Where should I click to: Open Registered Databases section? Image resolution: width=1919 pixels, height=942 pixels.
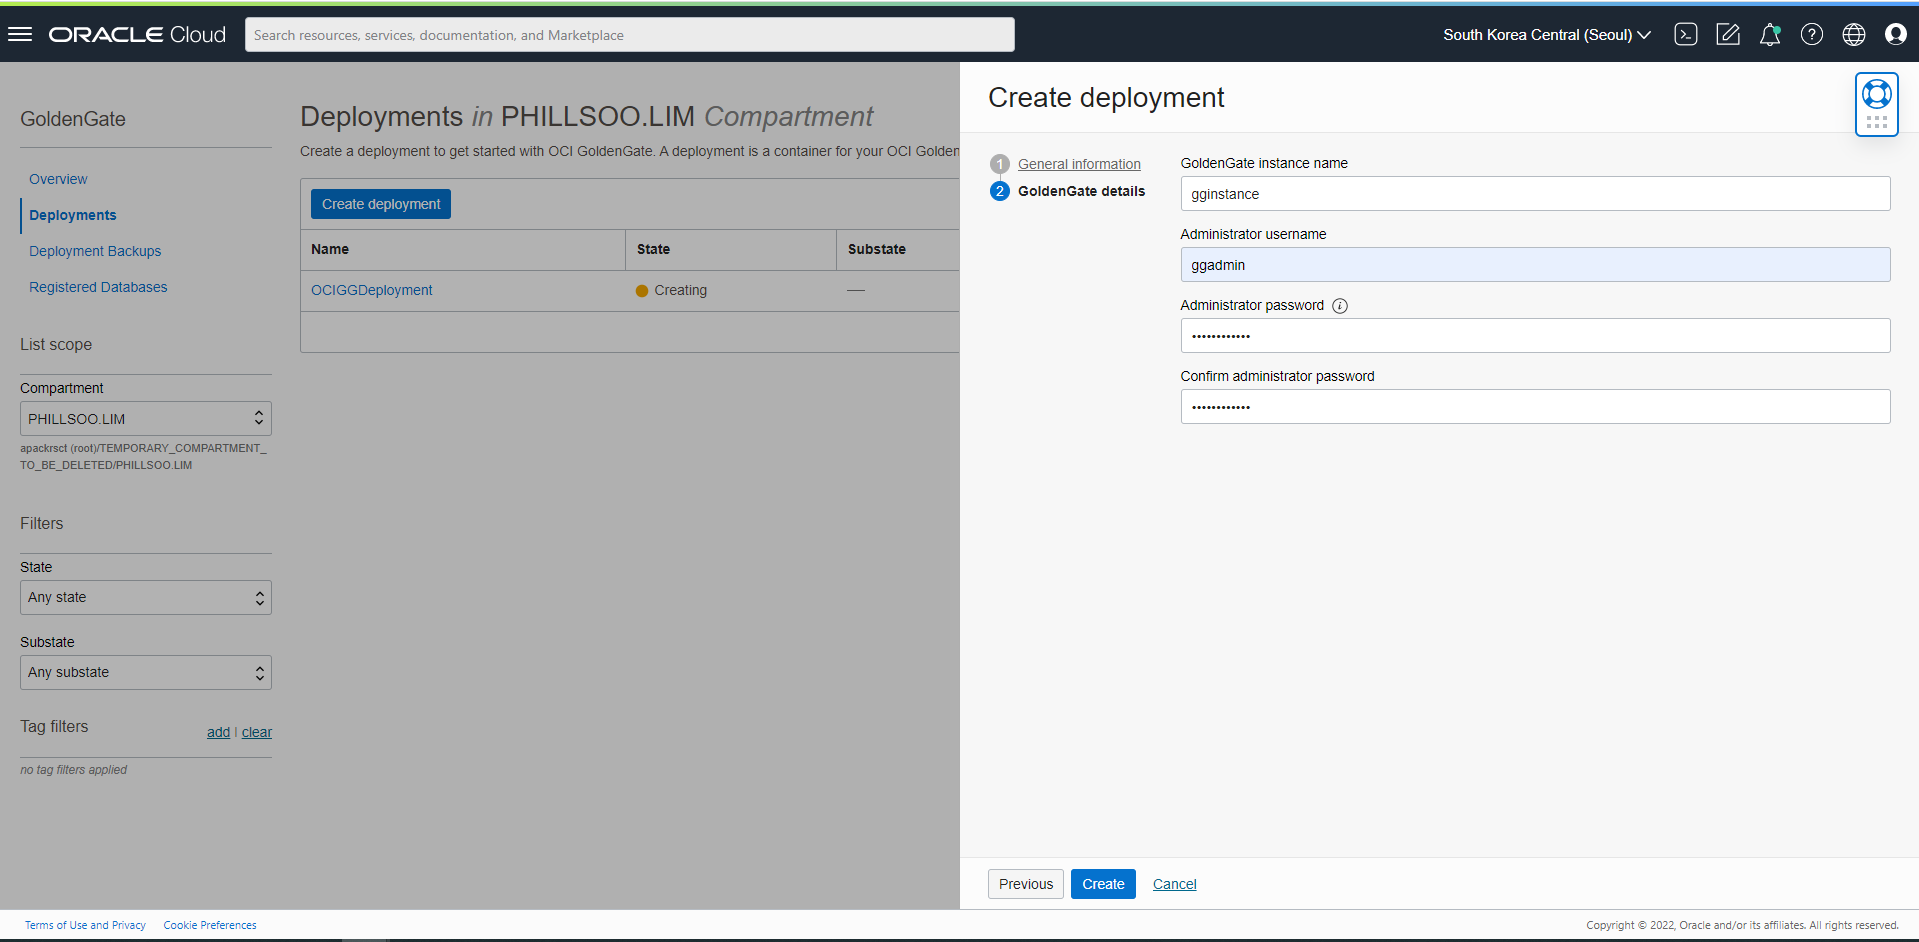(x=98, y=287)
